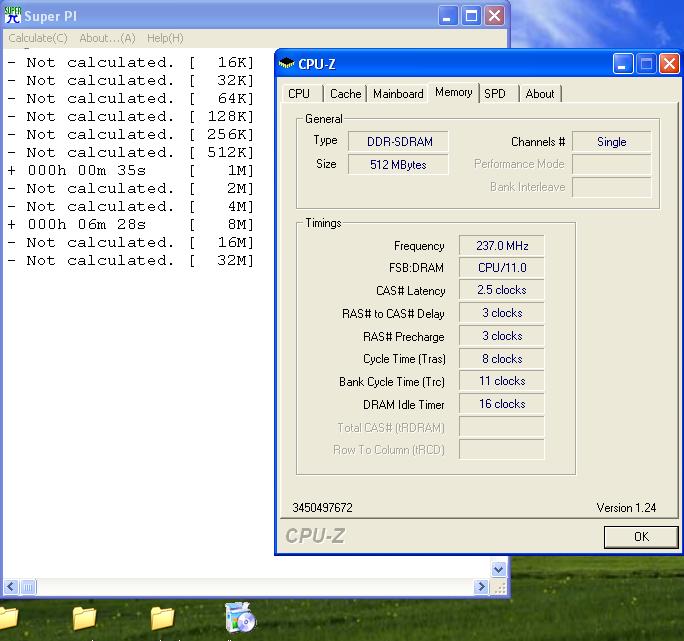Click the CPU-Z chip icon in title bar
Screen dimensions: 684x641
pos(286,64)
